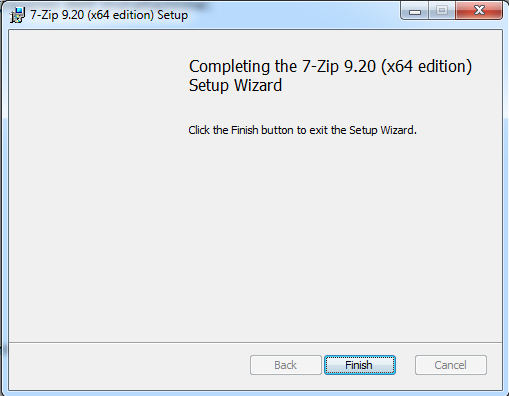The image size is (509, 396).
Task: Click the window title '7-Zip 9.20 (x64 edition) Setup'
Action: point(109,15)
